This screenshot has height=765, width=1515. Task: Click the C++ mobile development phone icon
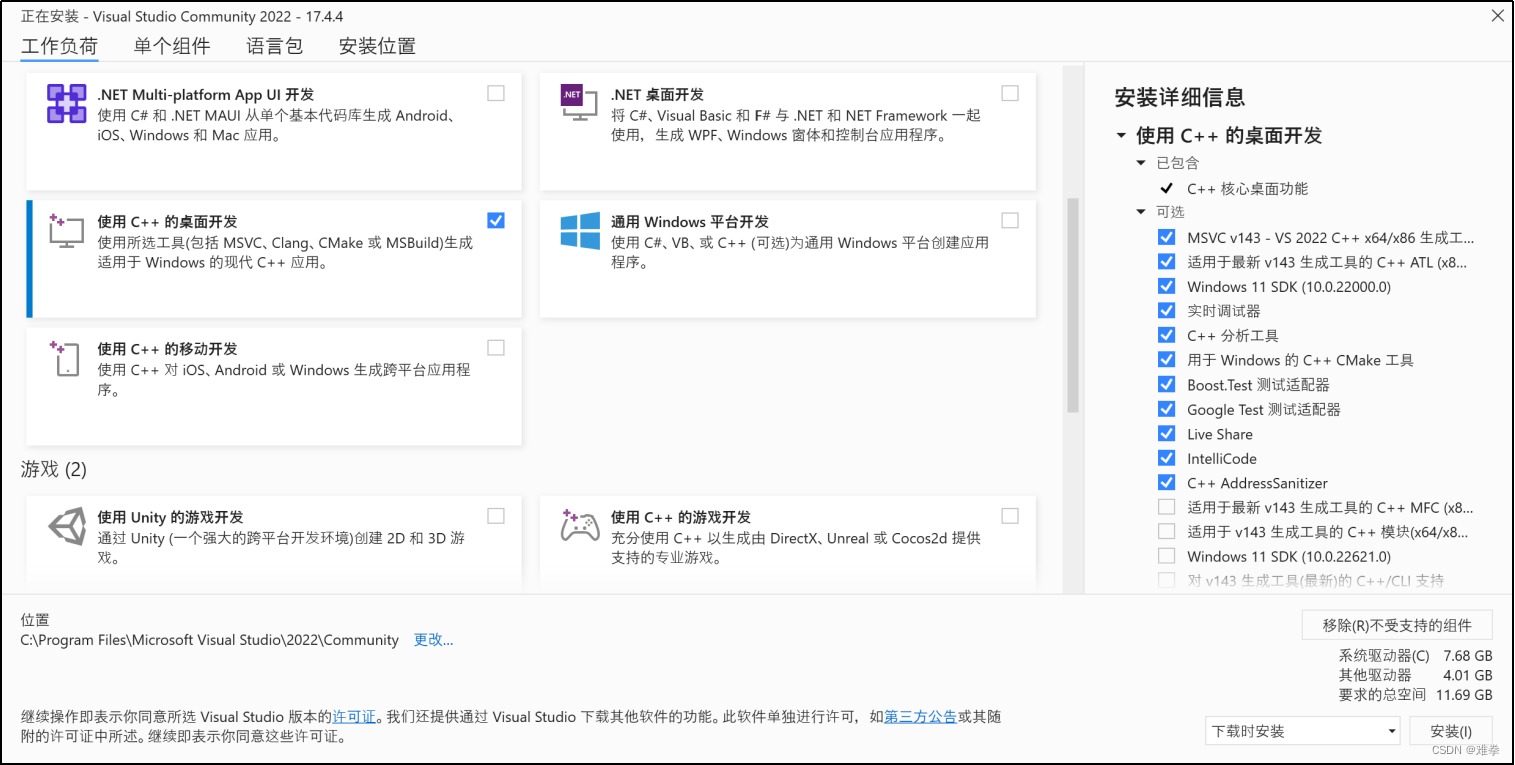(66, 358)
